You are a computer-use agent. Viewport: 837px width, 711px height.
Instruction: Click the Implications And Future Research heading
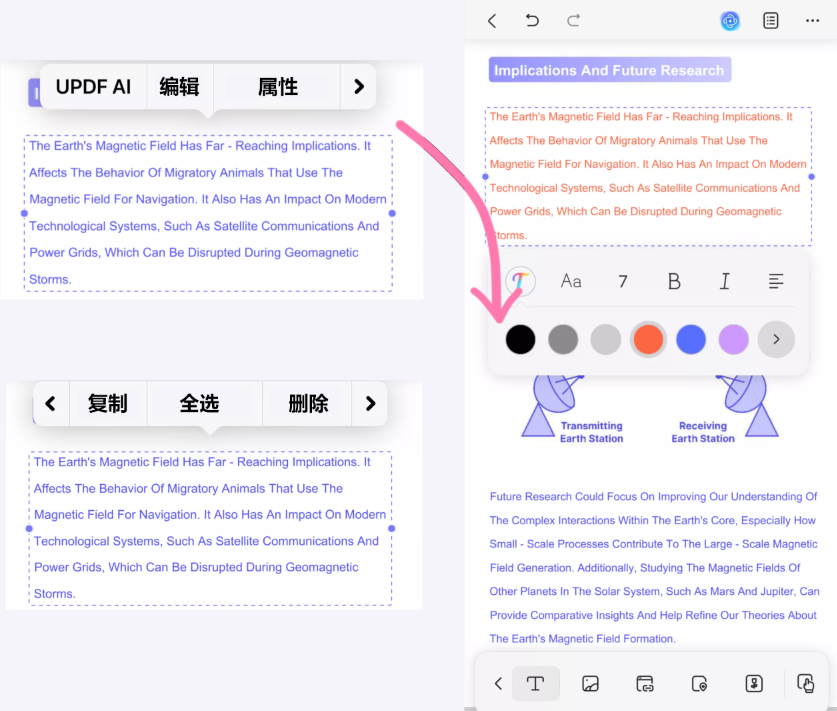click(609, 70)
